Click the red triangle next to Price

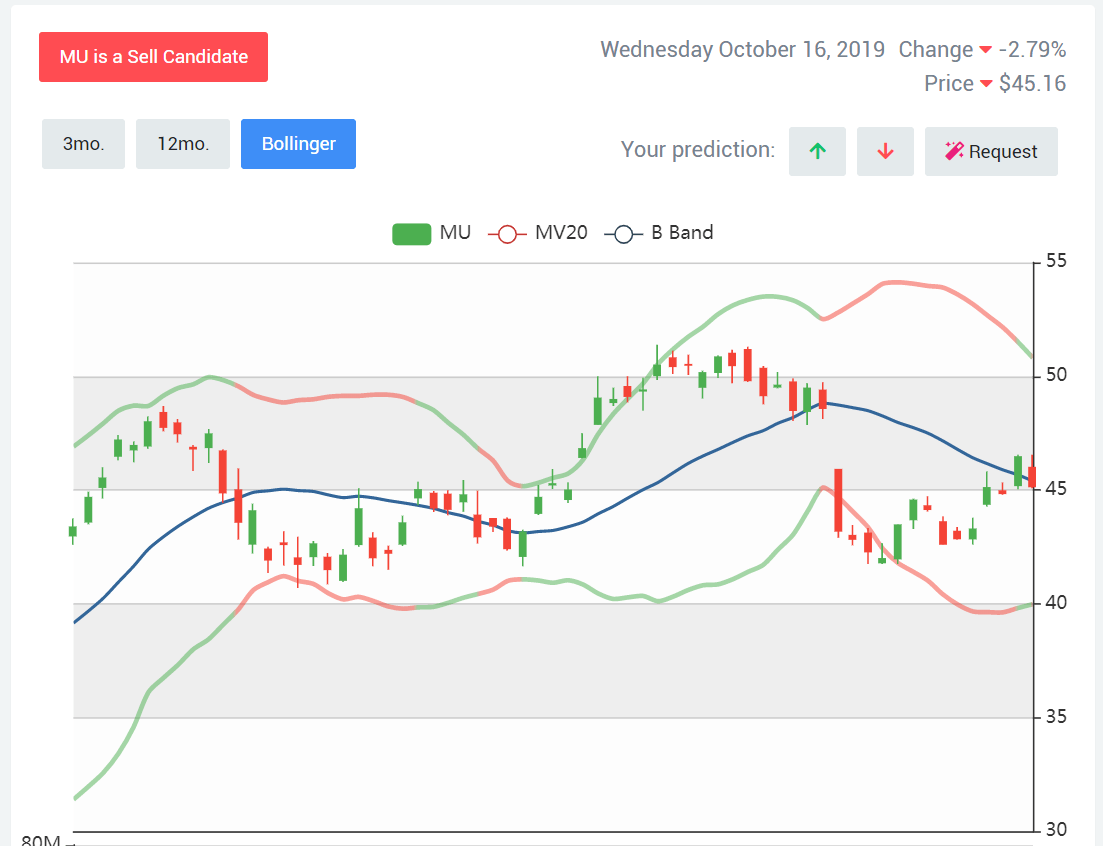[986, 84]
